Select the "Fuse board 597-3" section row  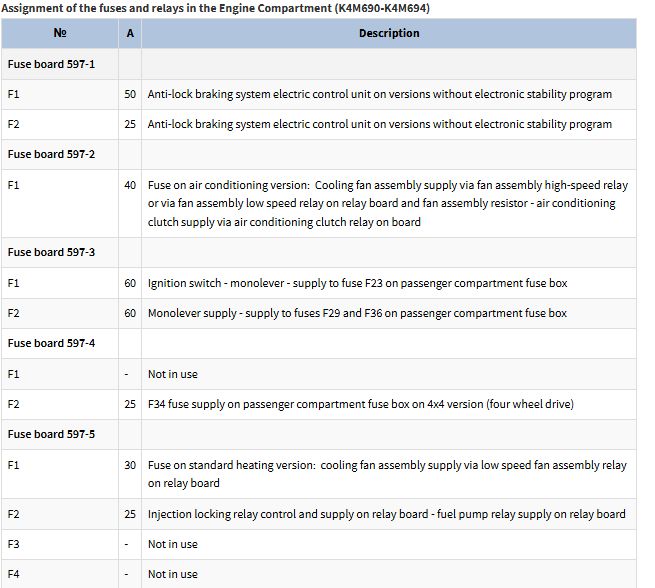point(51,252)
